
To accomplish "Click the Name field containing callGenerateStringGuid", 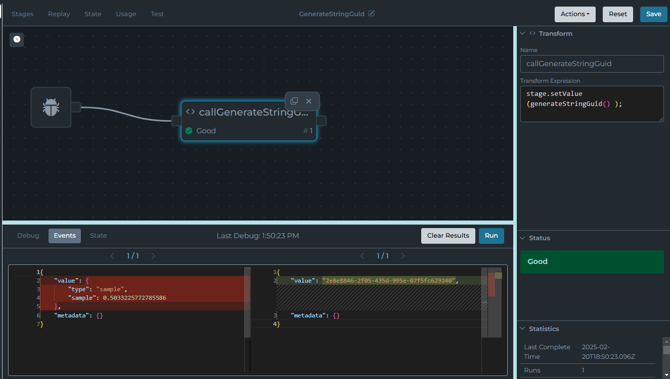I will coord(592,64).
